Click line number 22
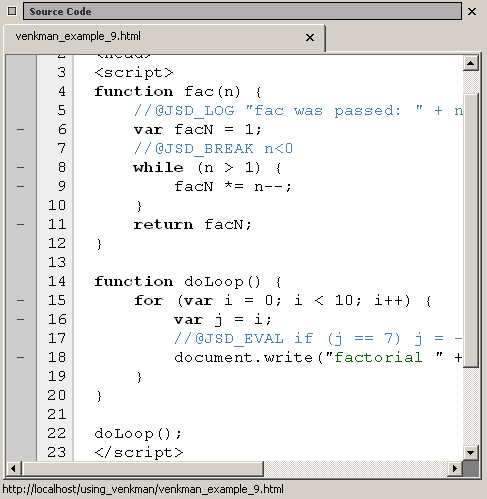This screenshot has height=499, width=487. pos(57,433)
